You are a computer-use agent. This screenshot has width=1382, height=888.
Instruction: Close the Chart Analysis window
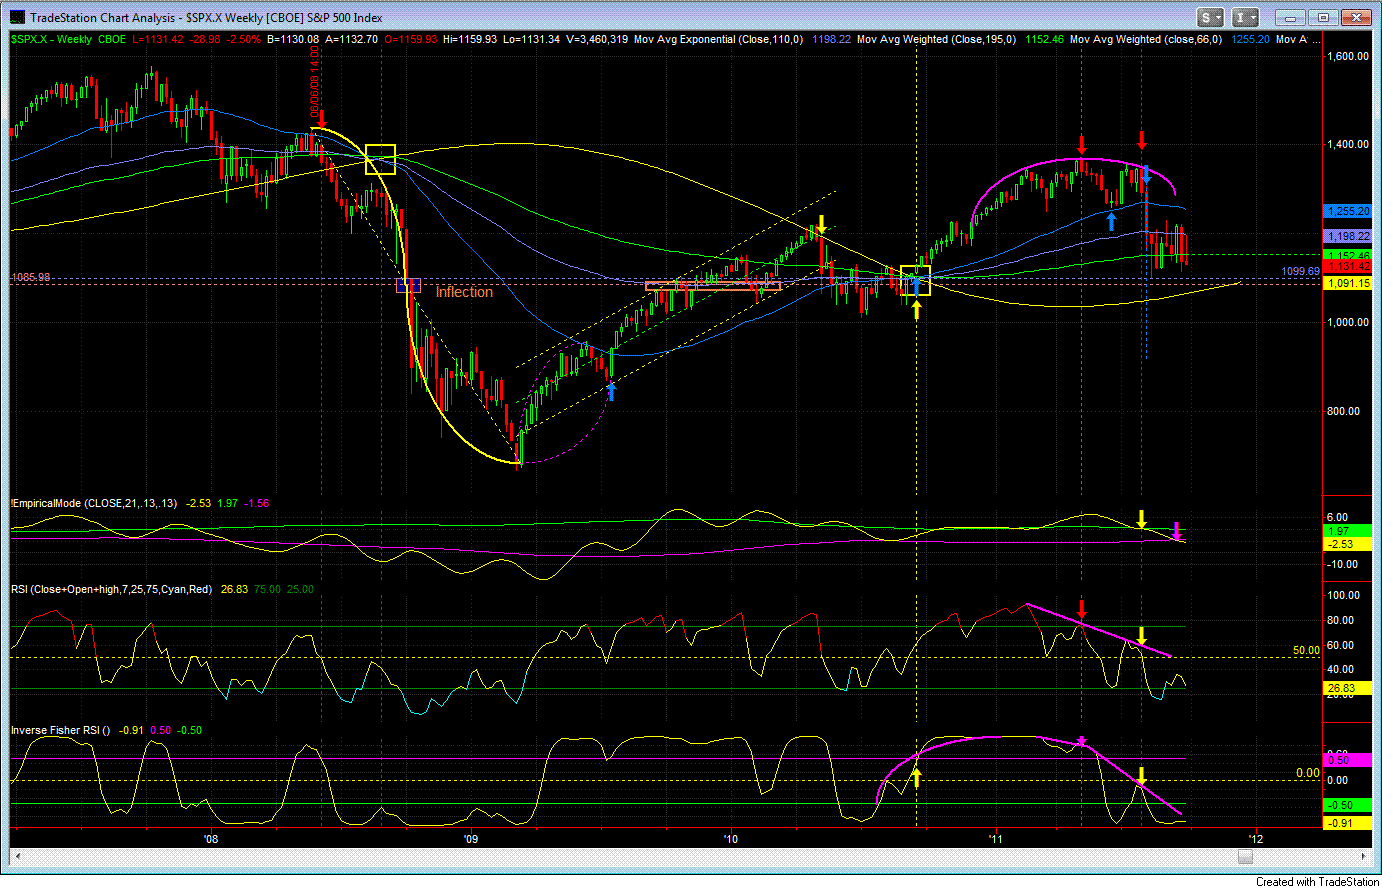pyautogui.click(x=1356, y=18)
